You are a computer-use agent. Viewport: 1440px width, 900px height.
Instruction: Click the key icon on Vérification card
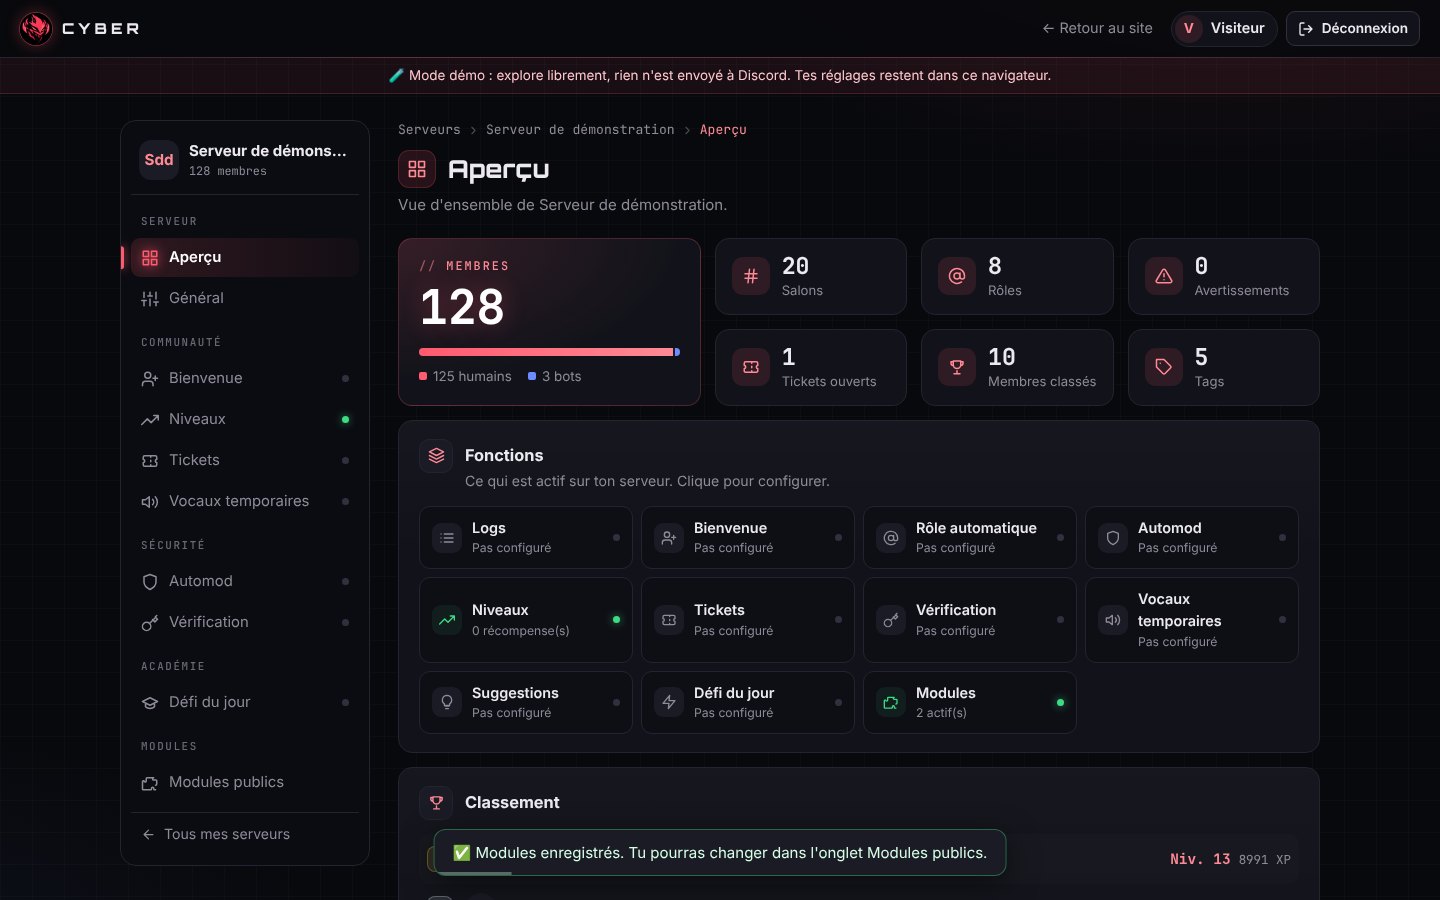891,620
